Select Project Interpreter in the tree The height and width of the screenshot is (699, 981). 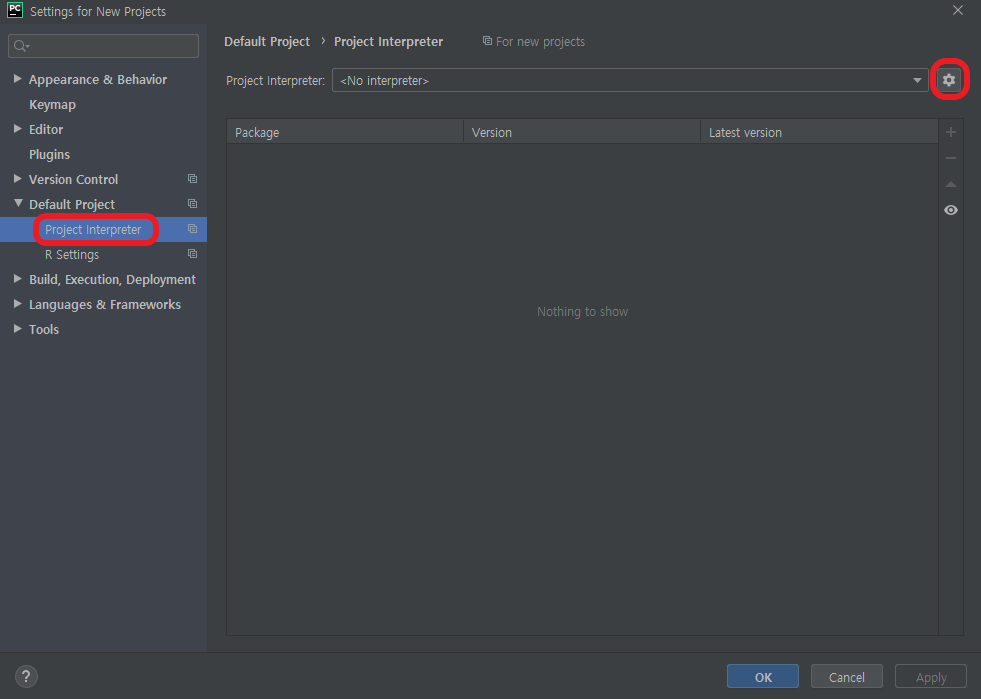tap(93, 230)
